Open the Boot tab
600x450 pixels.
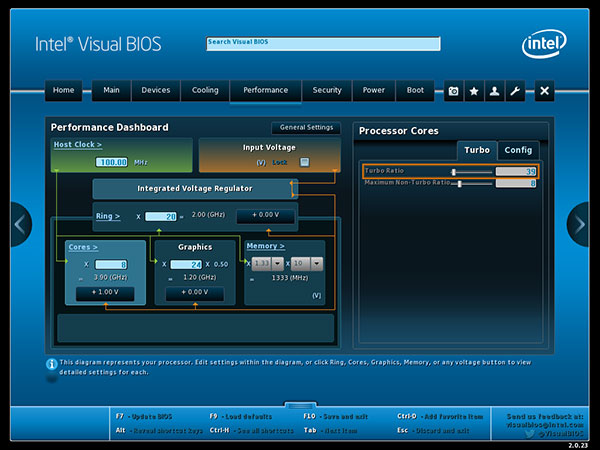pos(415,90)
